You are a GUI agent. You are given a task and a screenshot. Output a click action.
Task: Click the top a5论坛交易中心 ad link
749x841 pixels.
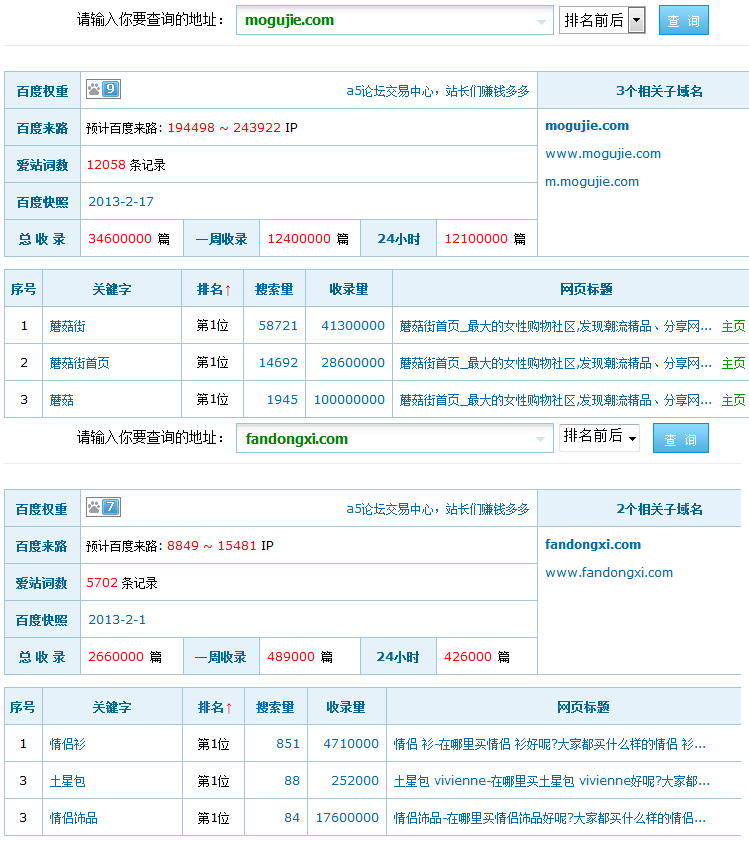437,91
